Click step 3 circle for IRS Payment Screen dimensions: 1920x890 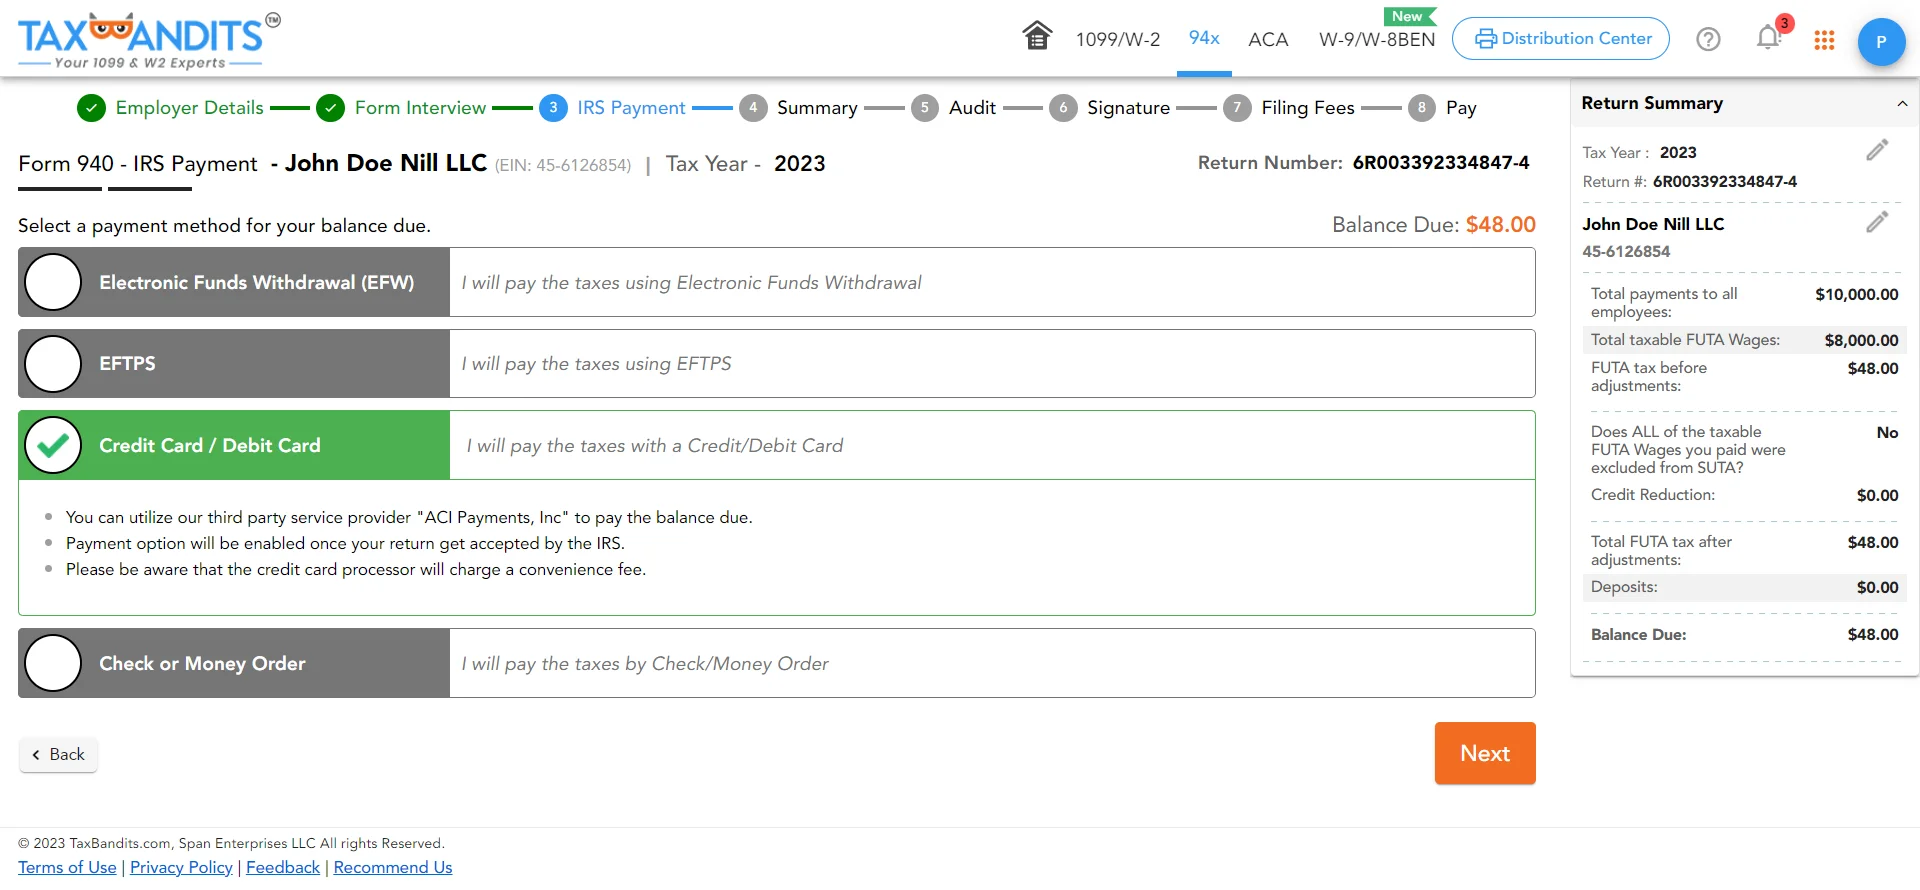[553, 108]
